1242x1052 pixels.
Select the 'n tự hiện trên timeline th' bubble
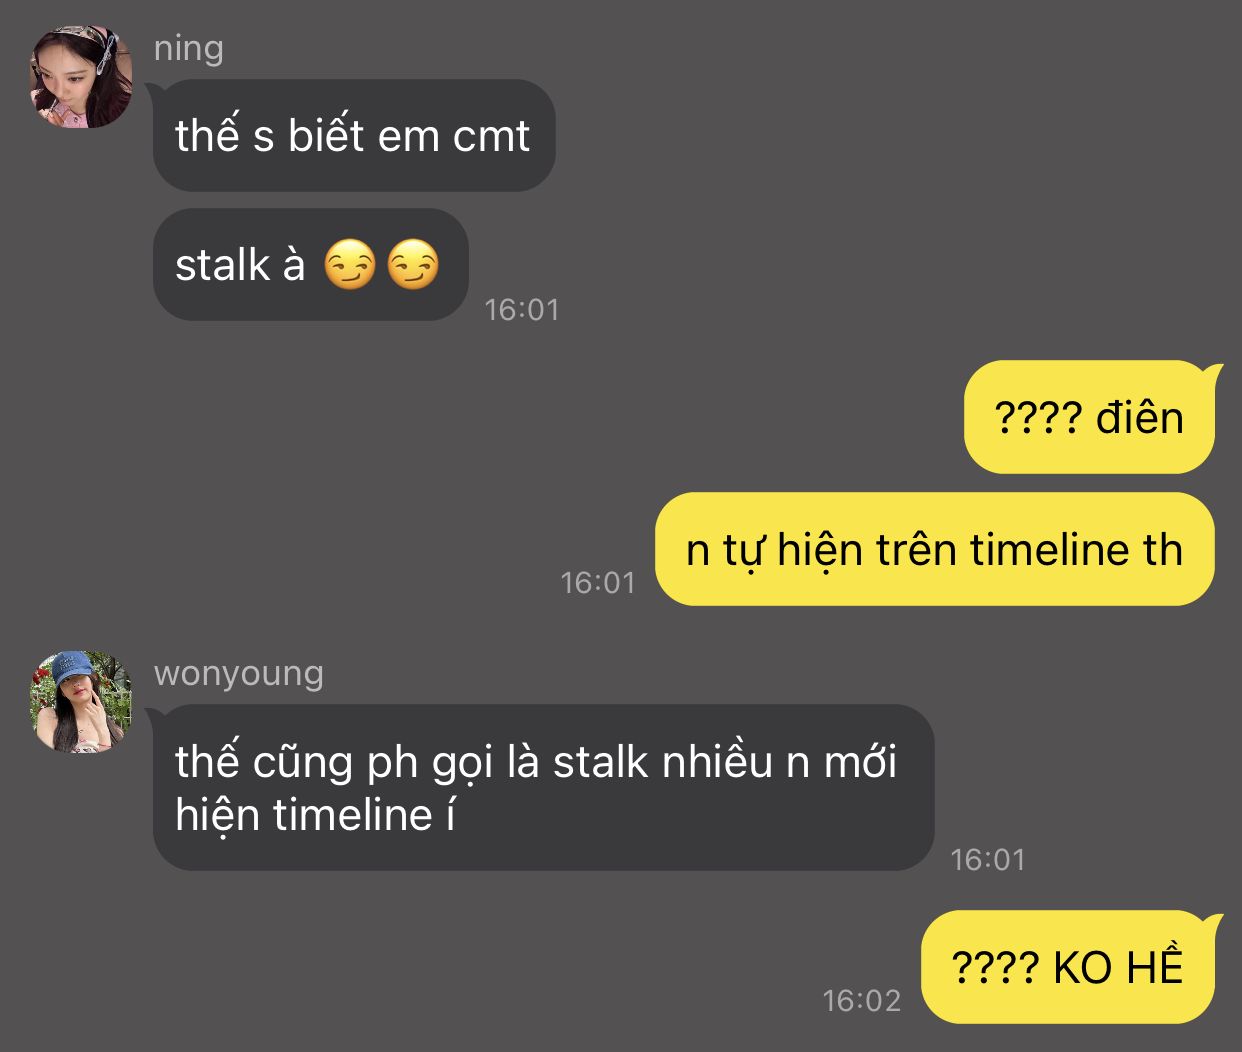[935, 549]
